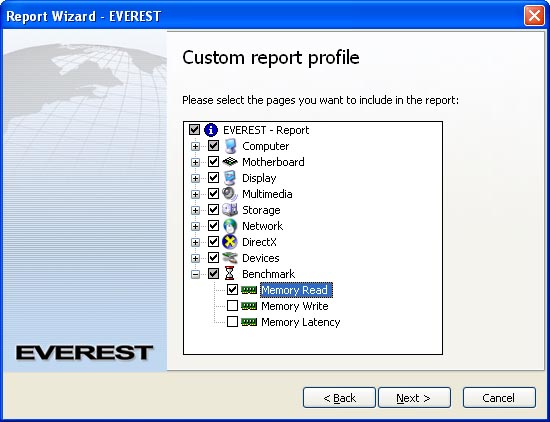Select the Benchmark hourglass icon
The height and width of the screenshot is (422, 550).
(230, 274)
